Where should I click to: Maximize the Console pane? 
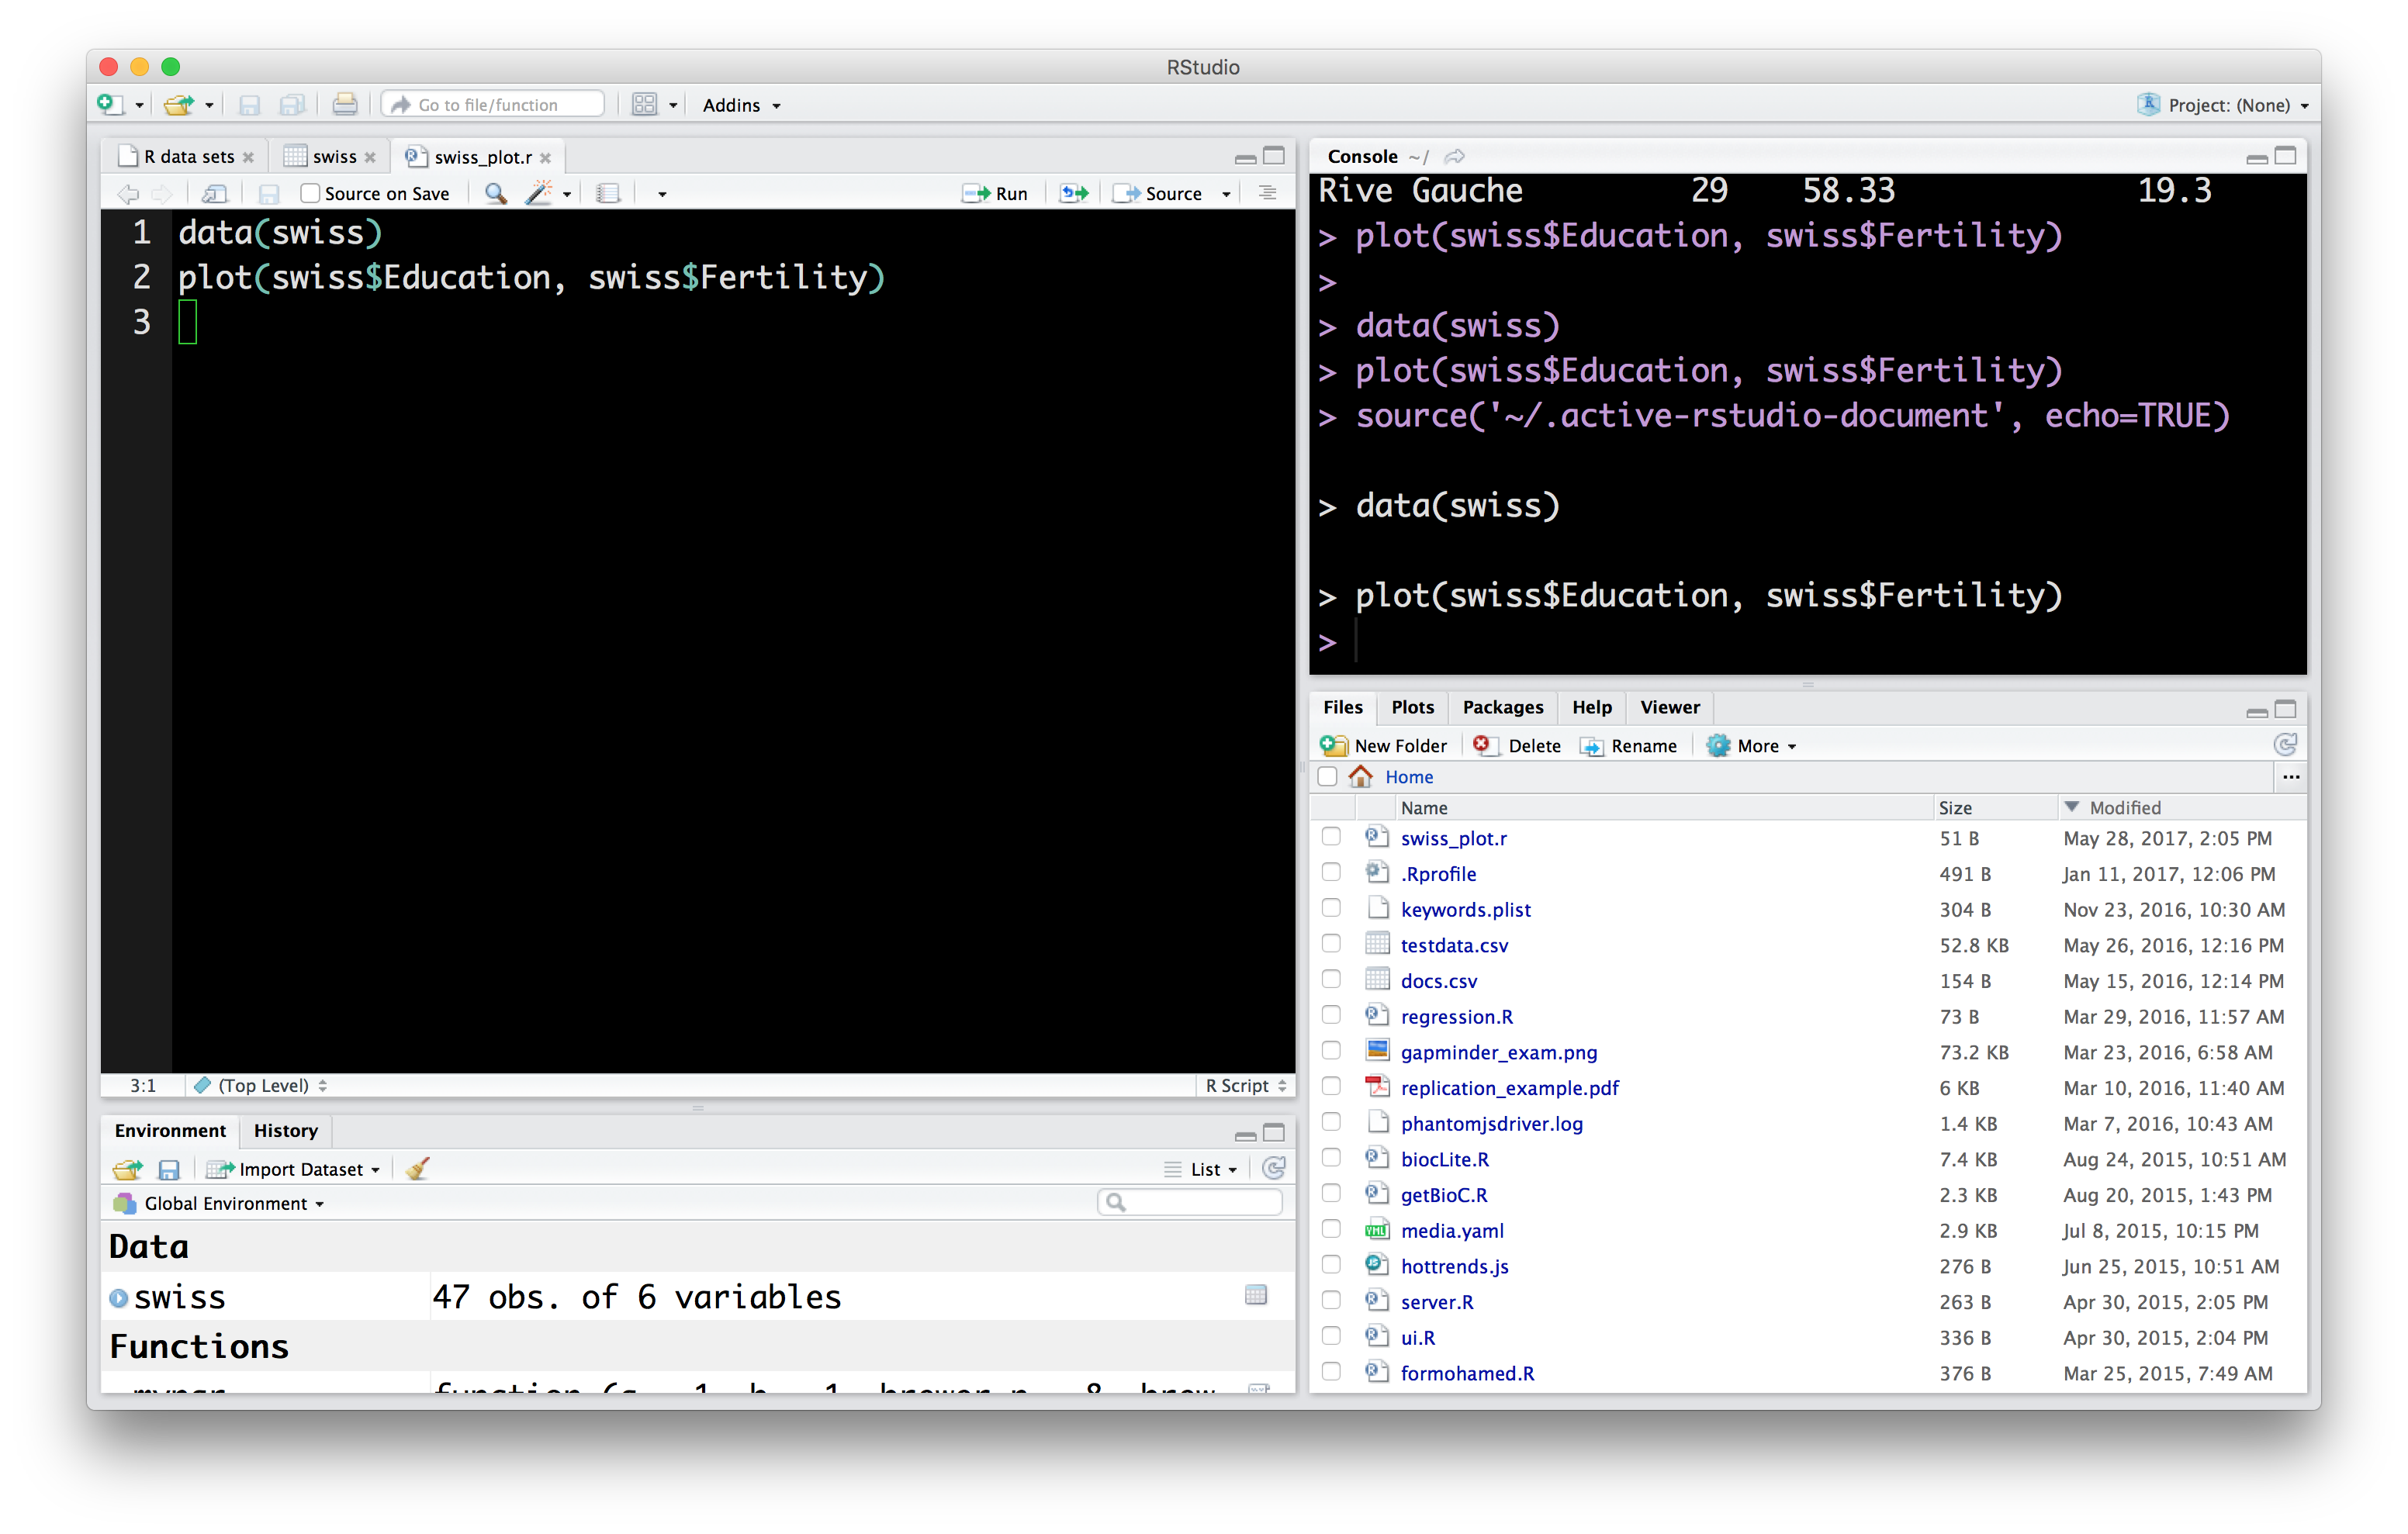[x=2285, y=156]
